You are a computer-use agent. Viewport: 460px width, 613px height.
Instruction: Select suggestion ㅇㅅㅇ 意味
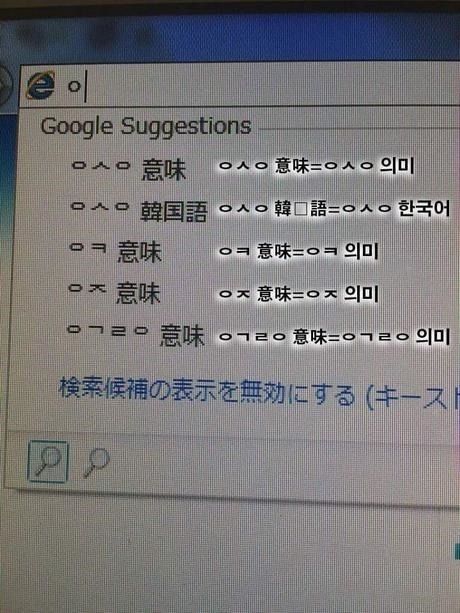coord(129,169)
